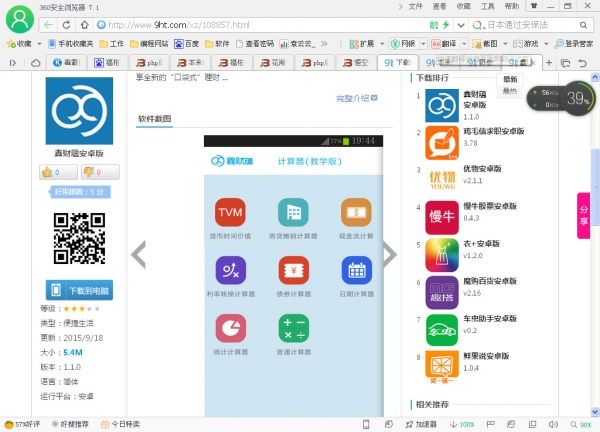Open the 工具 menu
The width and height of the screenshot is (600, 432).
coord(488,6)
